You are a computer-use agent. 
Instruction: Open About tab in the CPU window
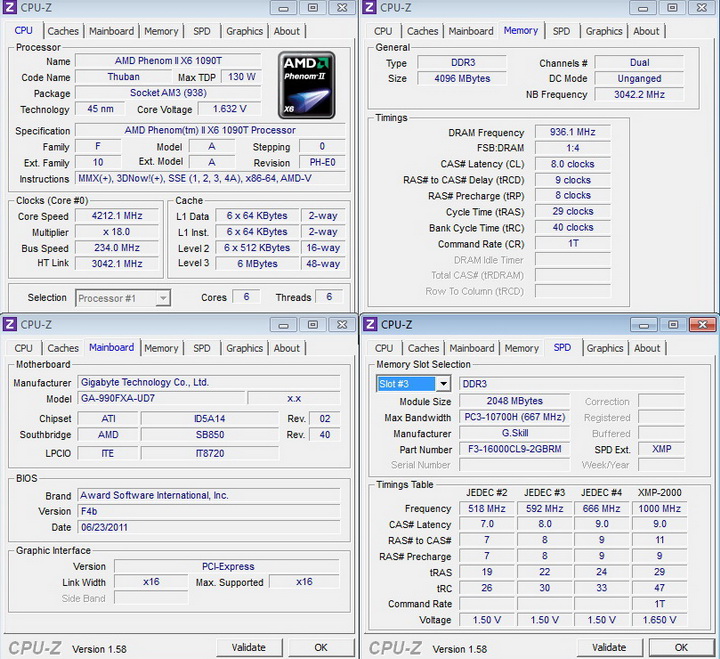[287, 31]
